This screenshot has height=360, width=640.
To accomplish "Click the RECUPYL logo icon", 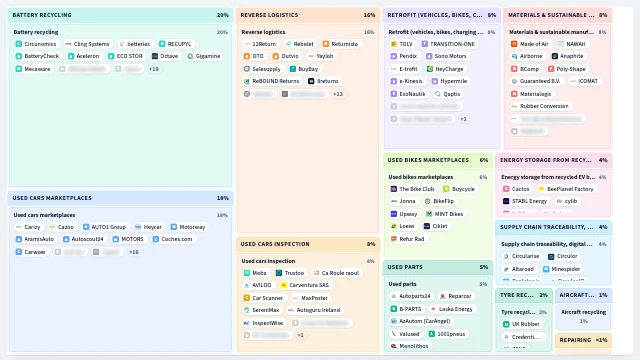I will tap(162, 44).
